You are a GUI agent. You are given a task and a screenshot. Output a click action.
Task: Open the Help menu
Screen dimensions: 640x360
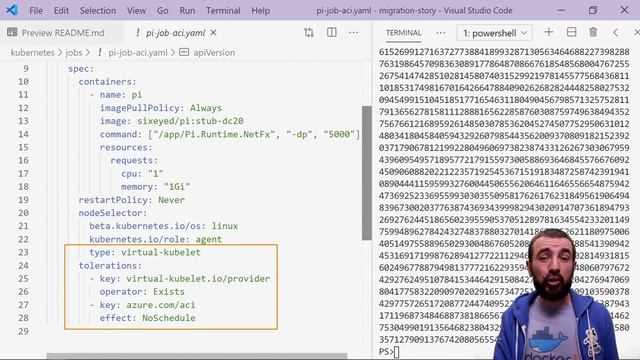[x=260, y=11]
